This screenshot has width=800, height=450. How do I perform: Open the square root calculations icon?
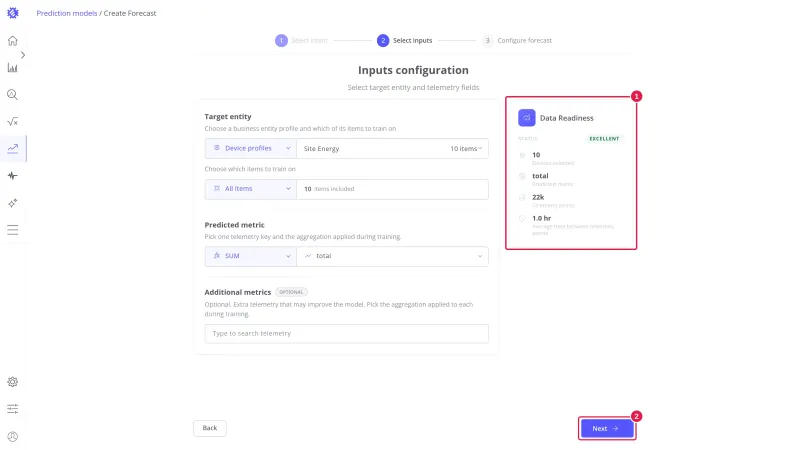[x=13, y=121]
